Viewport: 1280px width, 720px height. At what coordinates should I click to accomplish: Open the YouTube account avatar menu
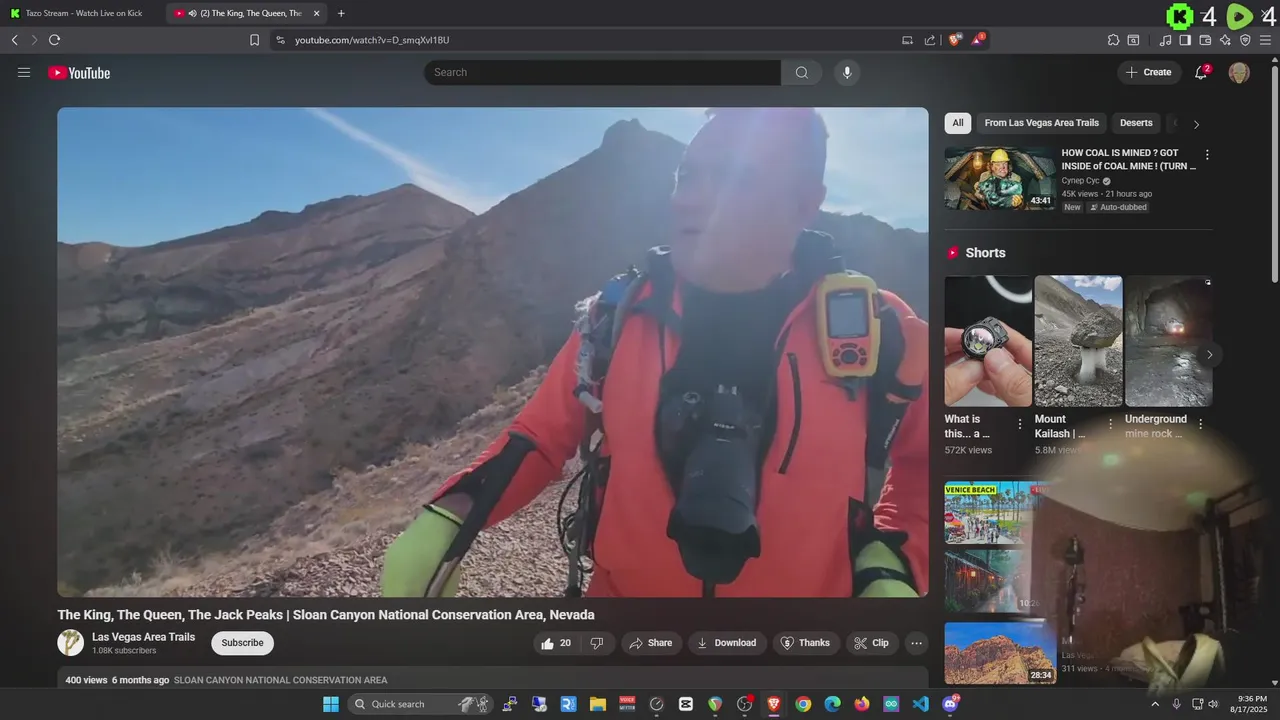coord(1239,72)
